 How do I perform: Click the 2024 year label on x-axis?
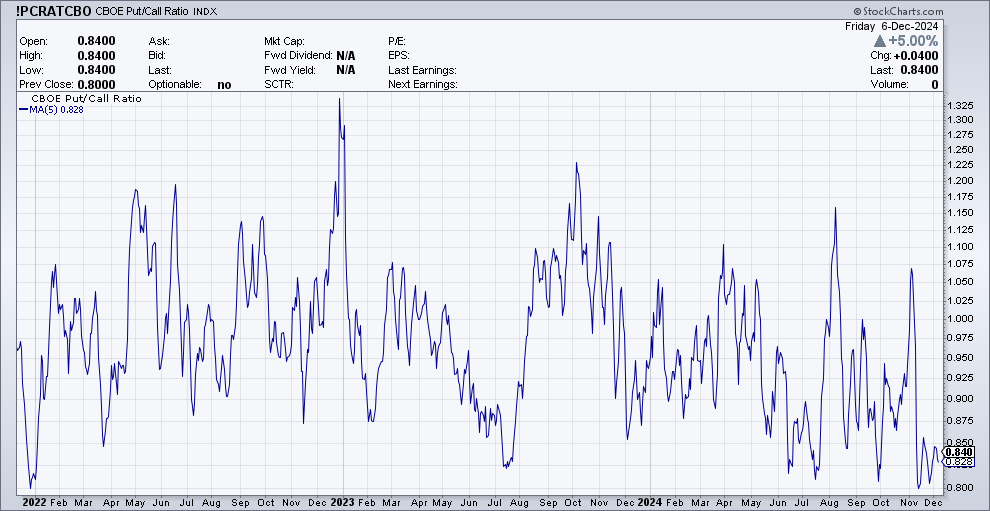point(651,503)
